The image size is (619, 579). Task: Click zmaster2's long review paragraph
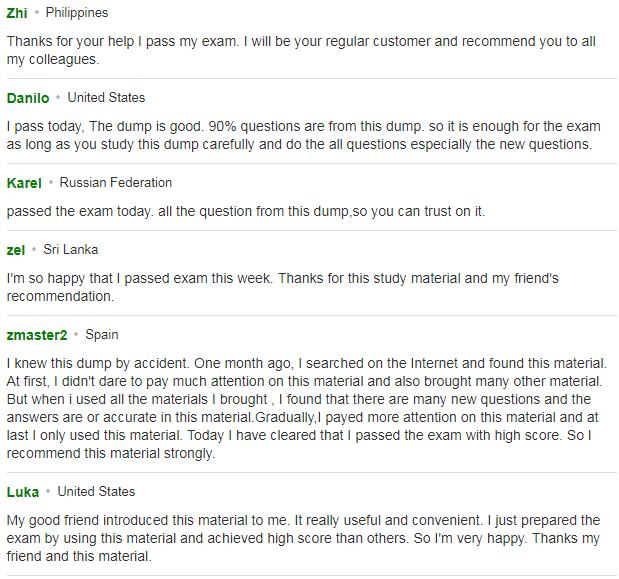pyautogui.click(x=307, y=408)
